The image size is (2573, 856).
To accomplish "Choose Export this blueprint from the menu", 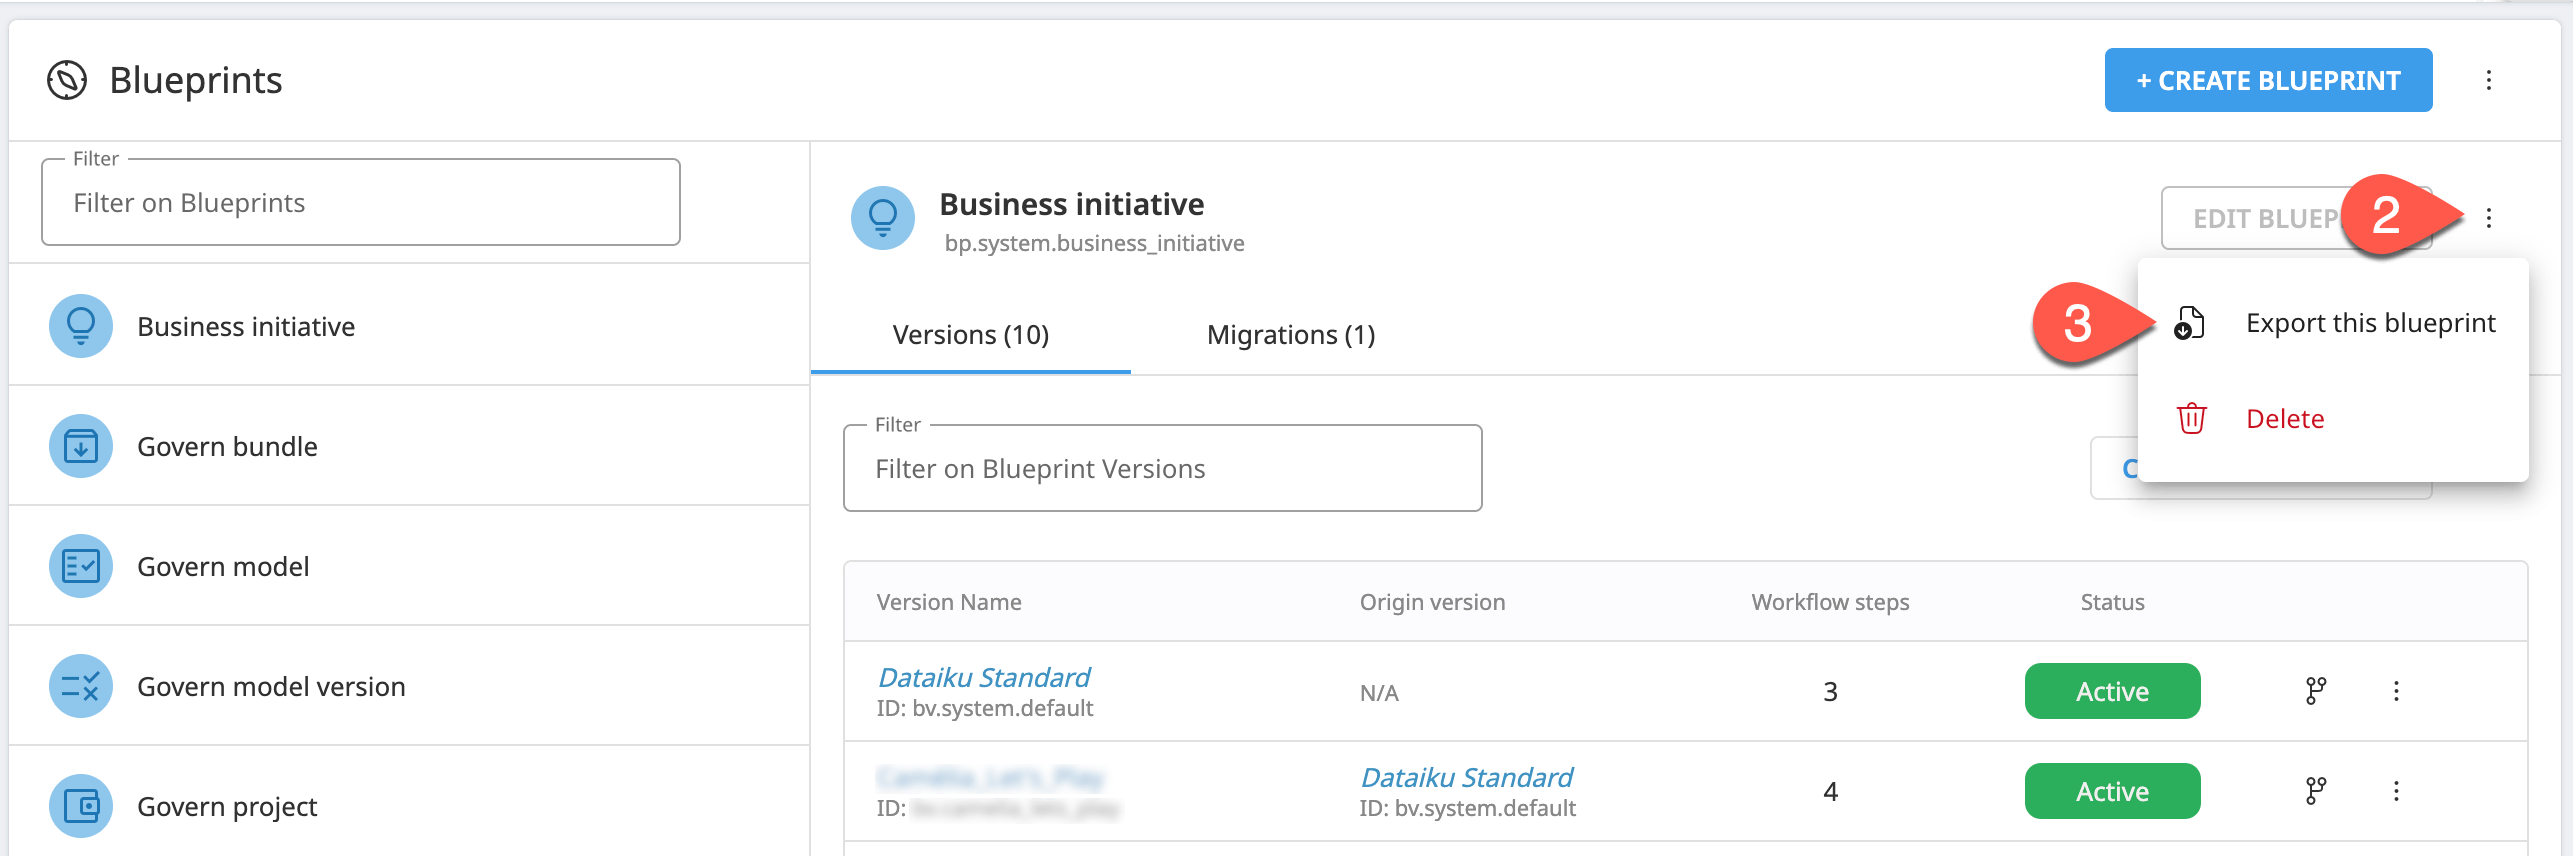I will point(2333,323).
